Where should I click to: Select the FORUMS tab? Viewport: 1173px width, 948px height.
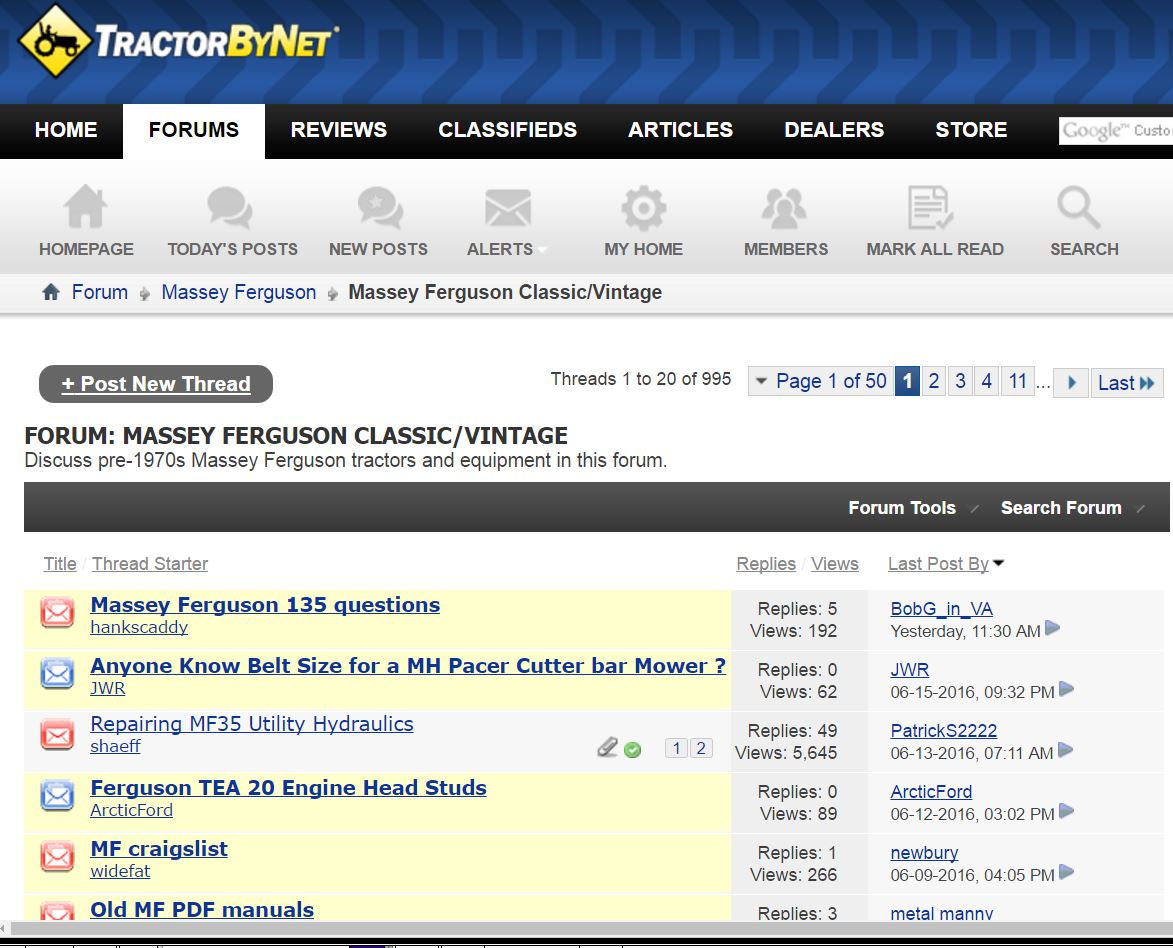pos(194,130)
